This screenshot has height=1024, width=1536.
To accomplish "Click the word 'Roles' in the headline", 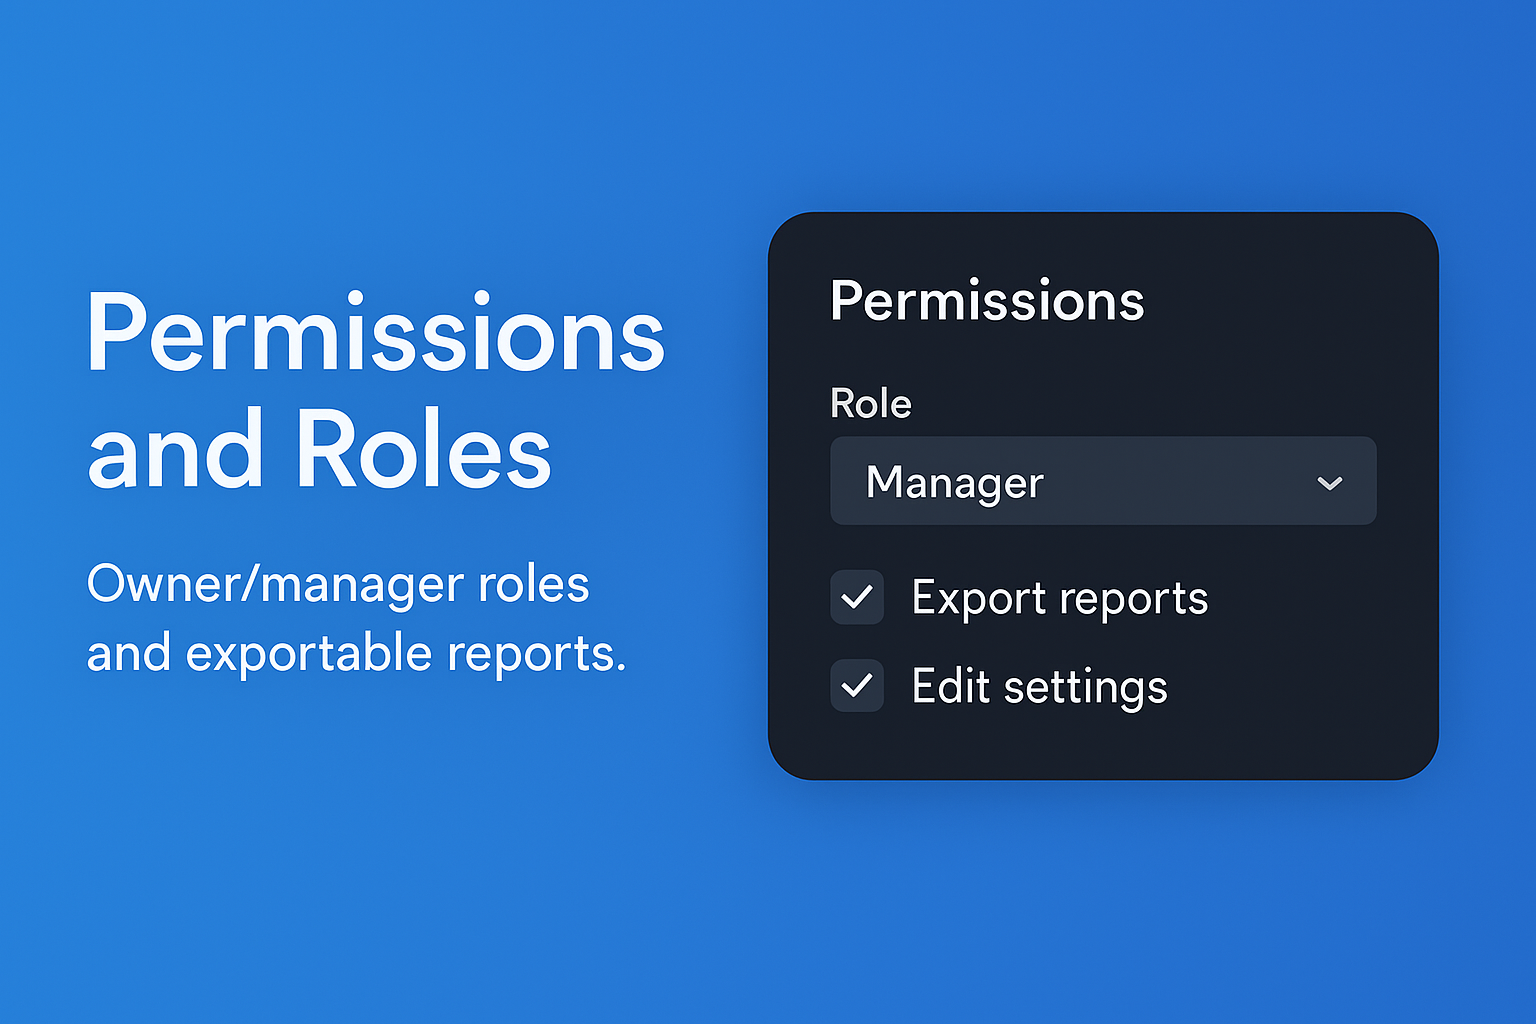I will 423,450.
